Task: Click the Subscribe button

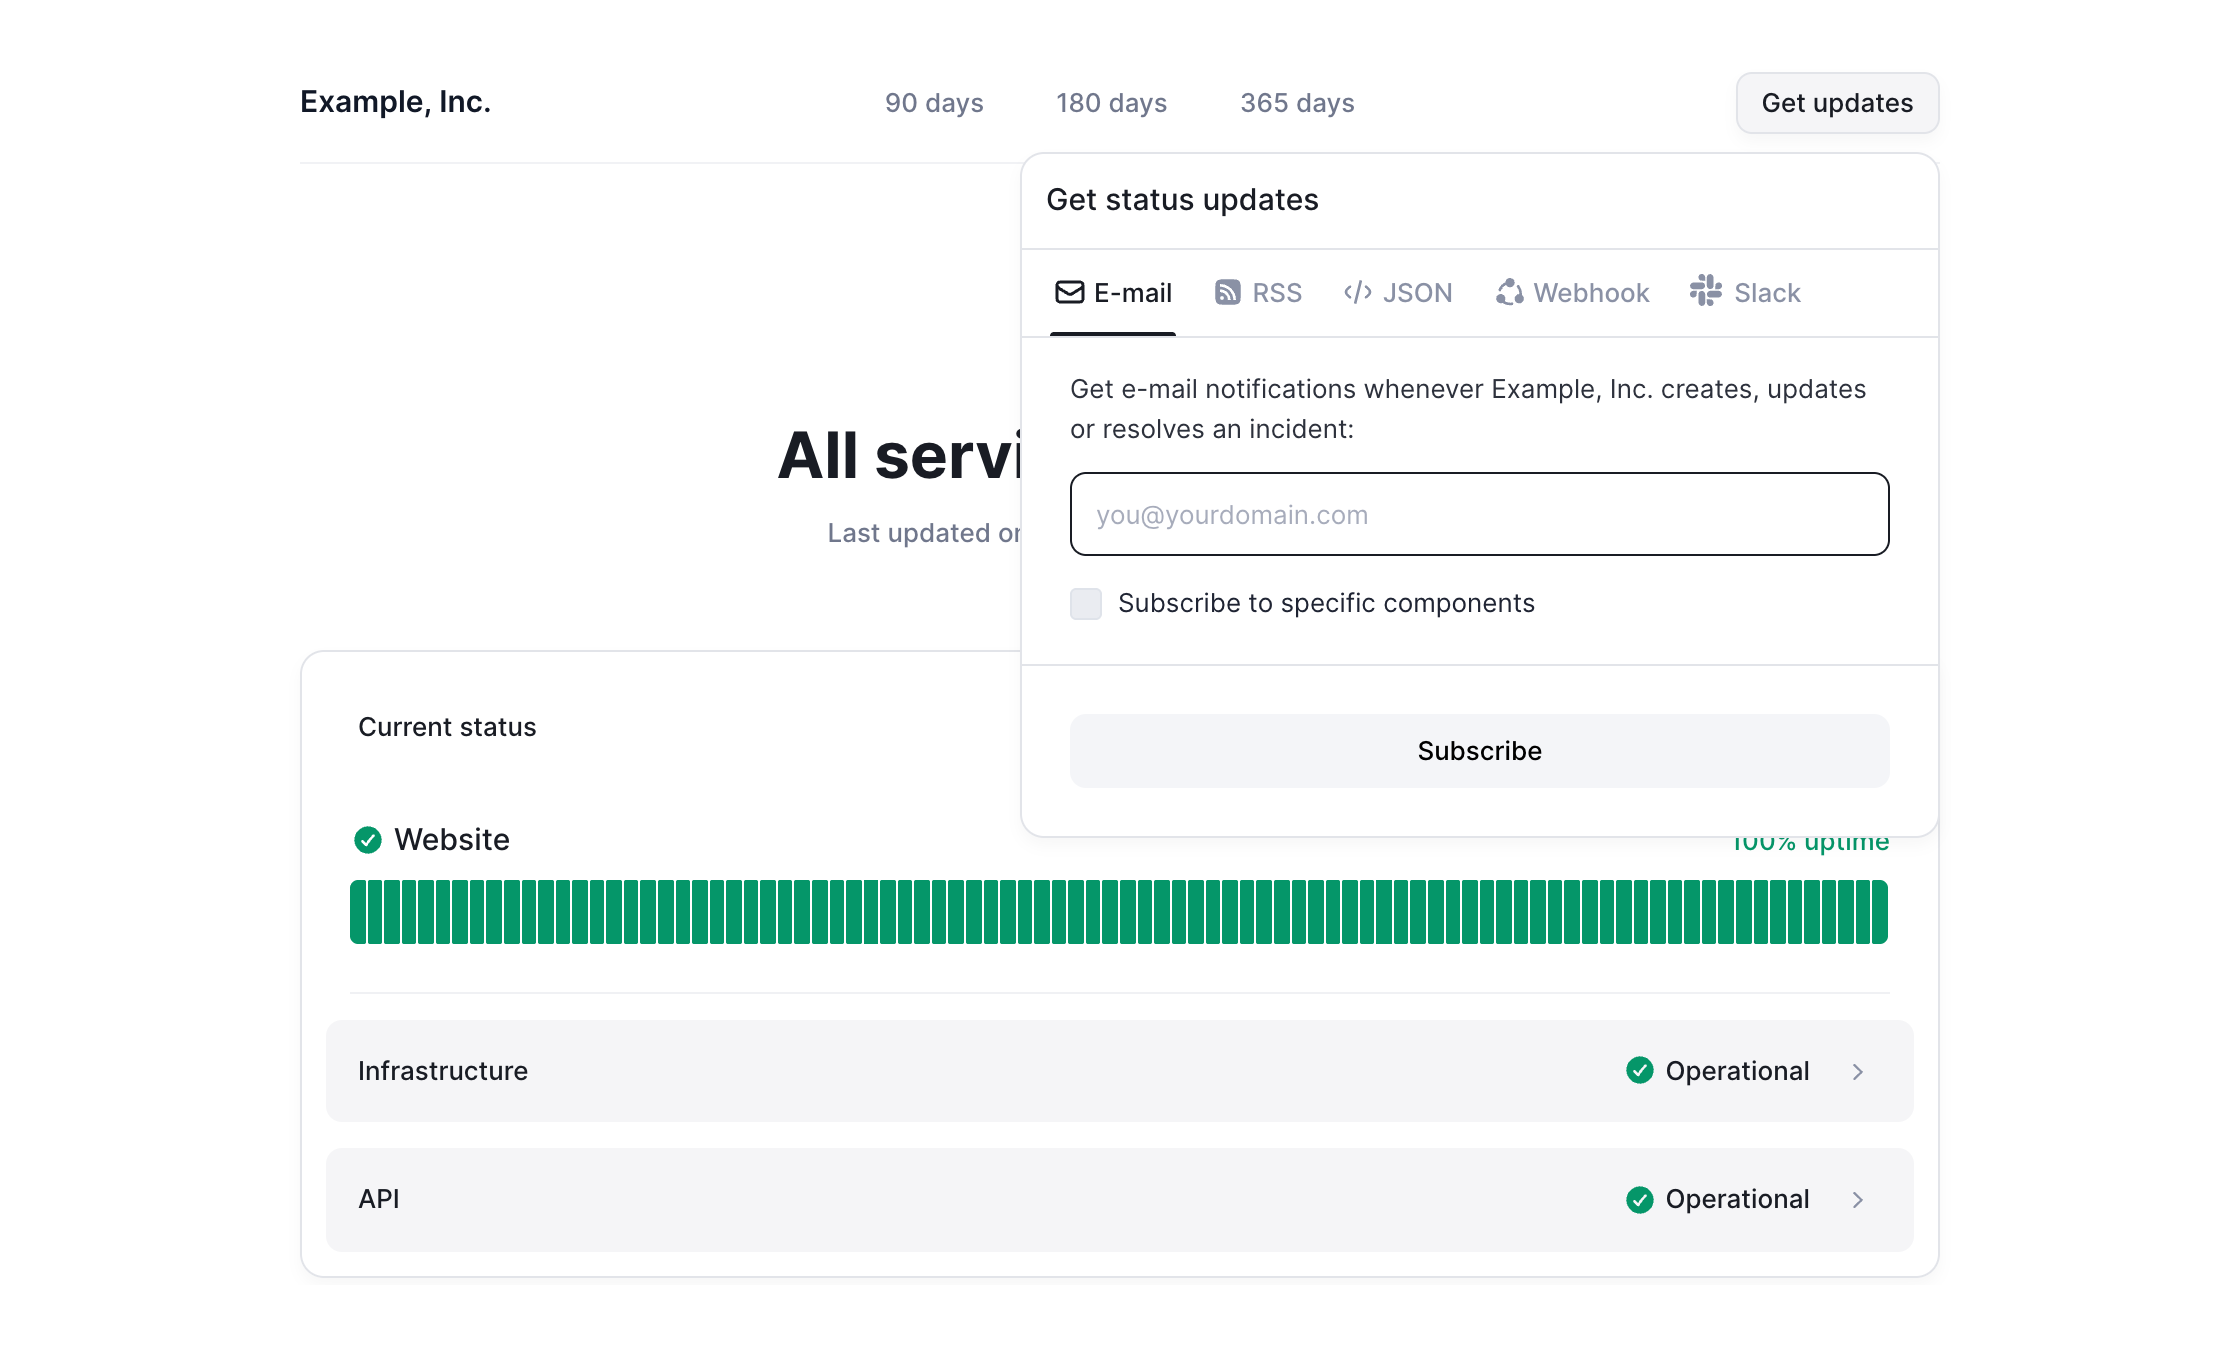Action: pyautogui.click(x=1480, y=751)
